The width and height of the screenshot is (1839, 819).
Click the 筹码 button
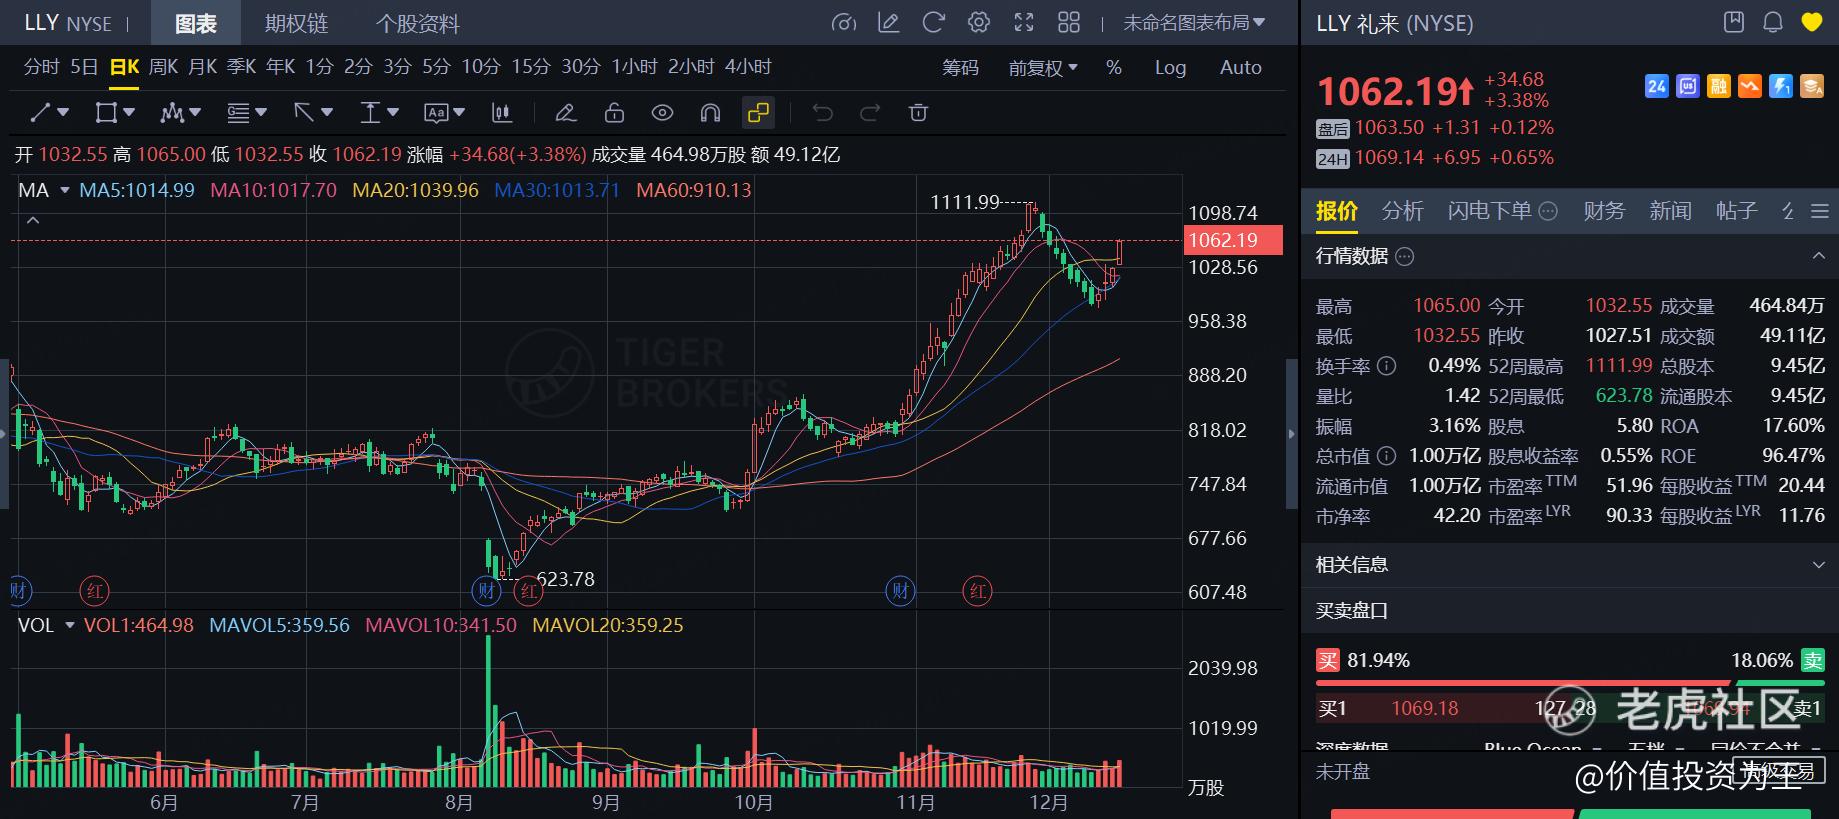960,67
